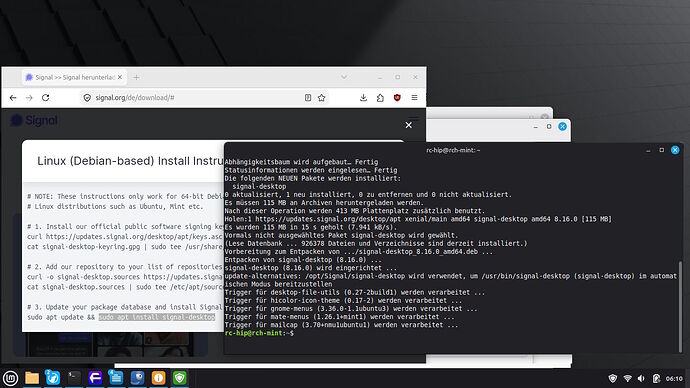Open the purple F app in taskbar
The height and width of the screenshot is (388, 690).
point(95,378)
